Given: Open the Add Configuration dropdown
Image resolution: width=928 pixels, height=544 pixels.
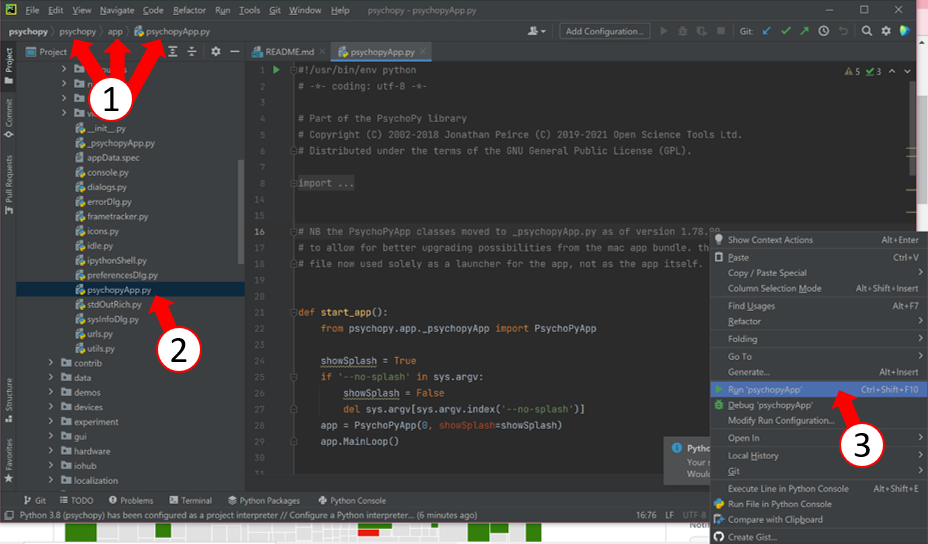Looking at the screenshot, I should coord(604,31).
